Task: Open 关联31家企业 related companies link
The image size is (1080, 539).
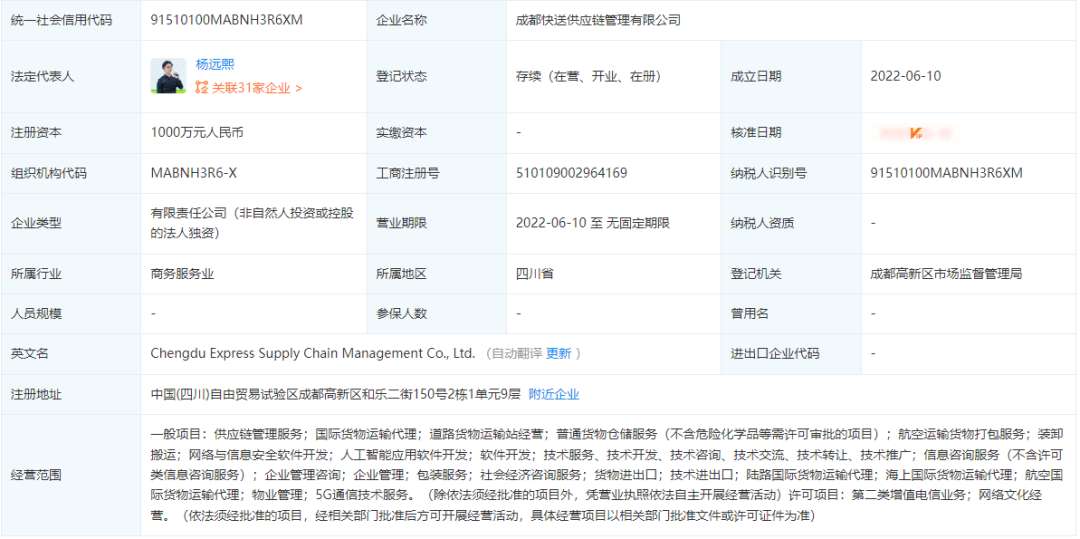Action: tap(256, 88)
